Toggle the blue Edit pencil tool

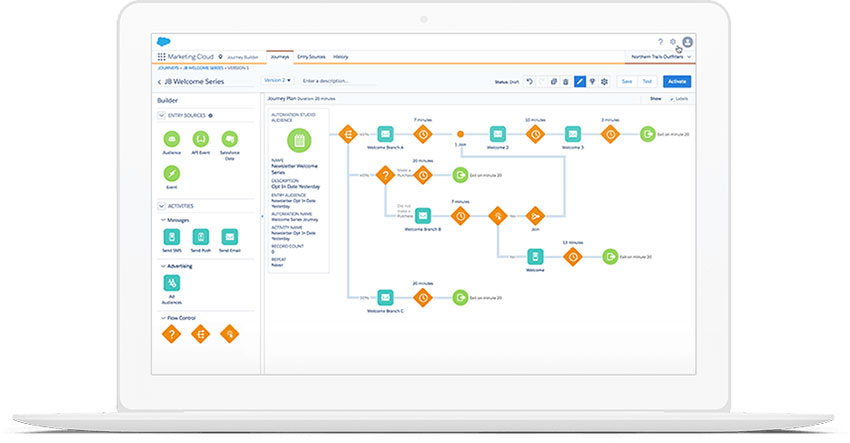pos(579,81)
